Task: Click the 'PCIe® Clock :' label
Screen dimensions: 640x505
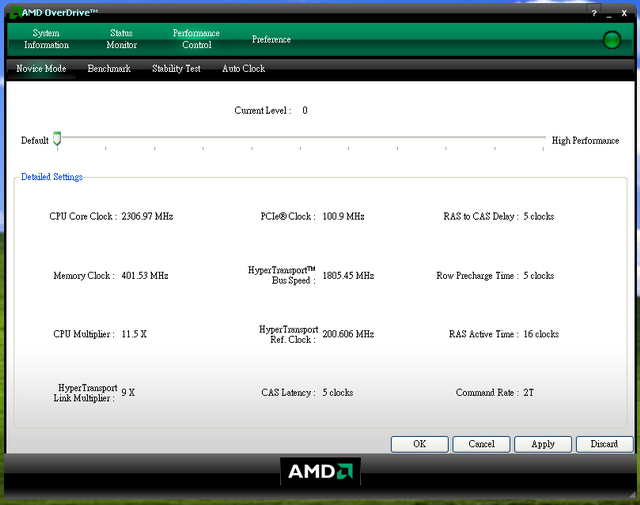Action: pyautogui.click(x=288, y=216)
